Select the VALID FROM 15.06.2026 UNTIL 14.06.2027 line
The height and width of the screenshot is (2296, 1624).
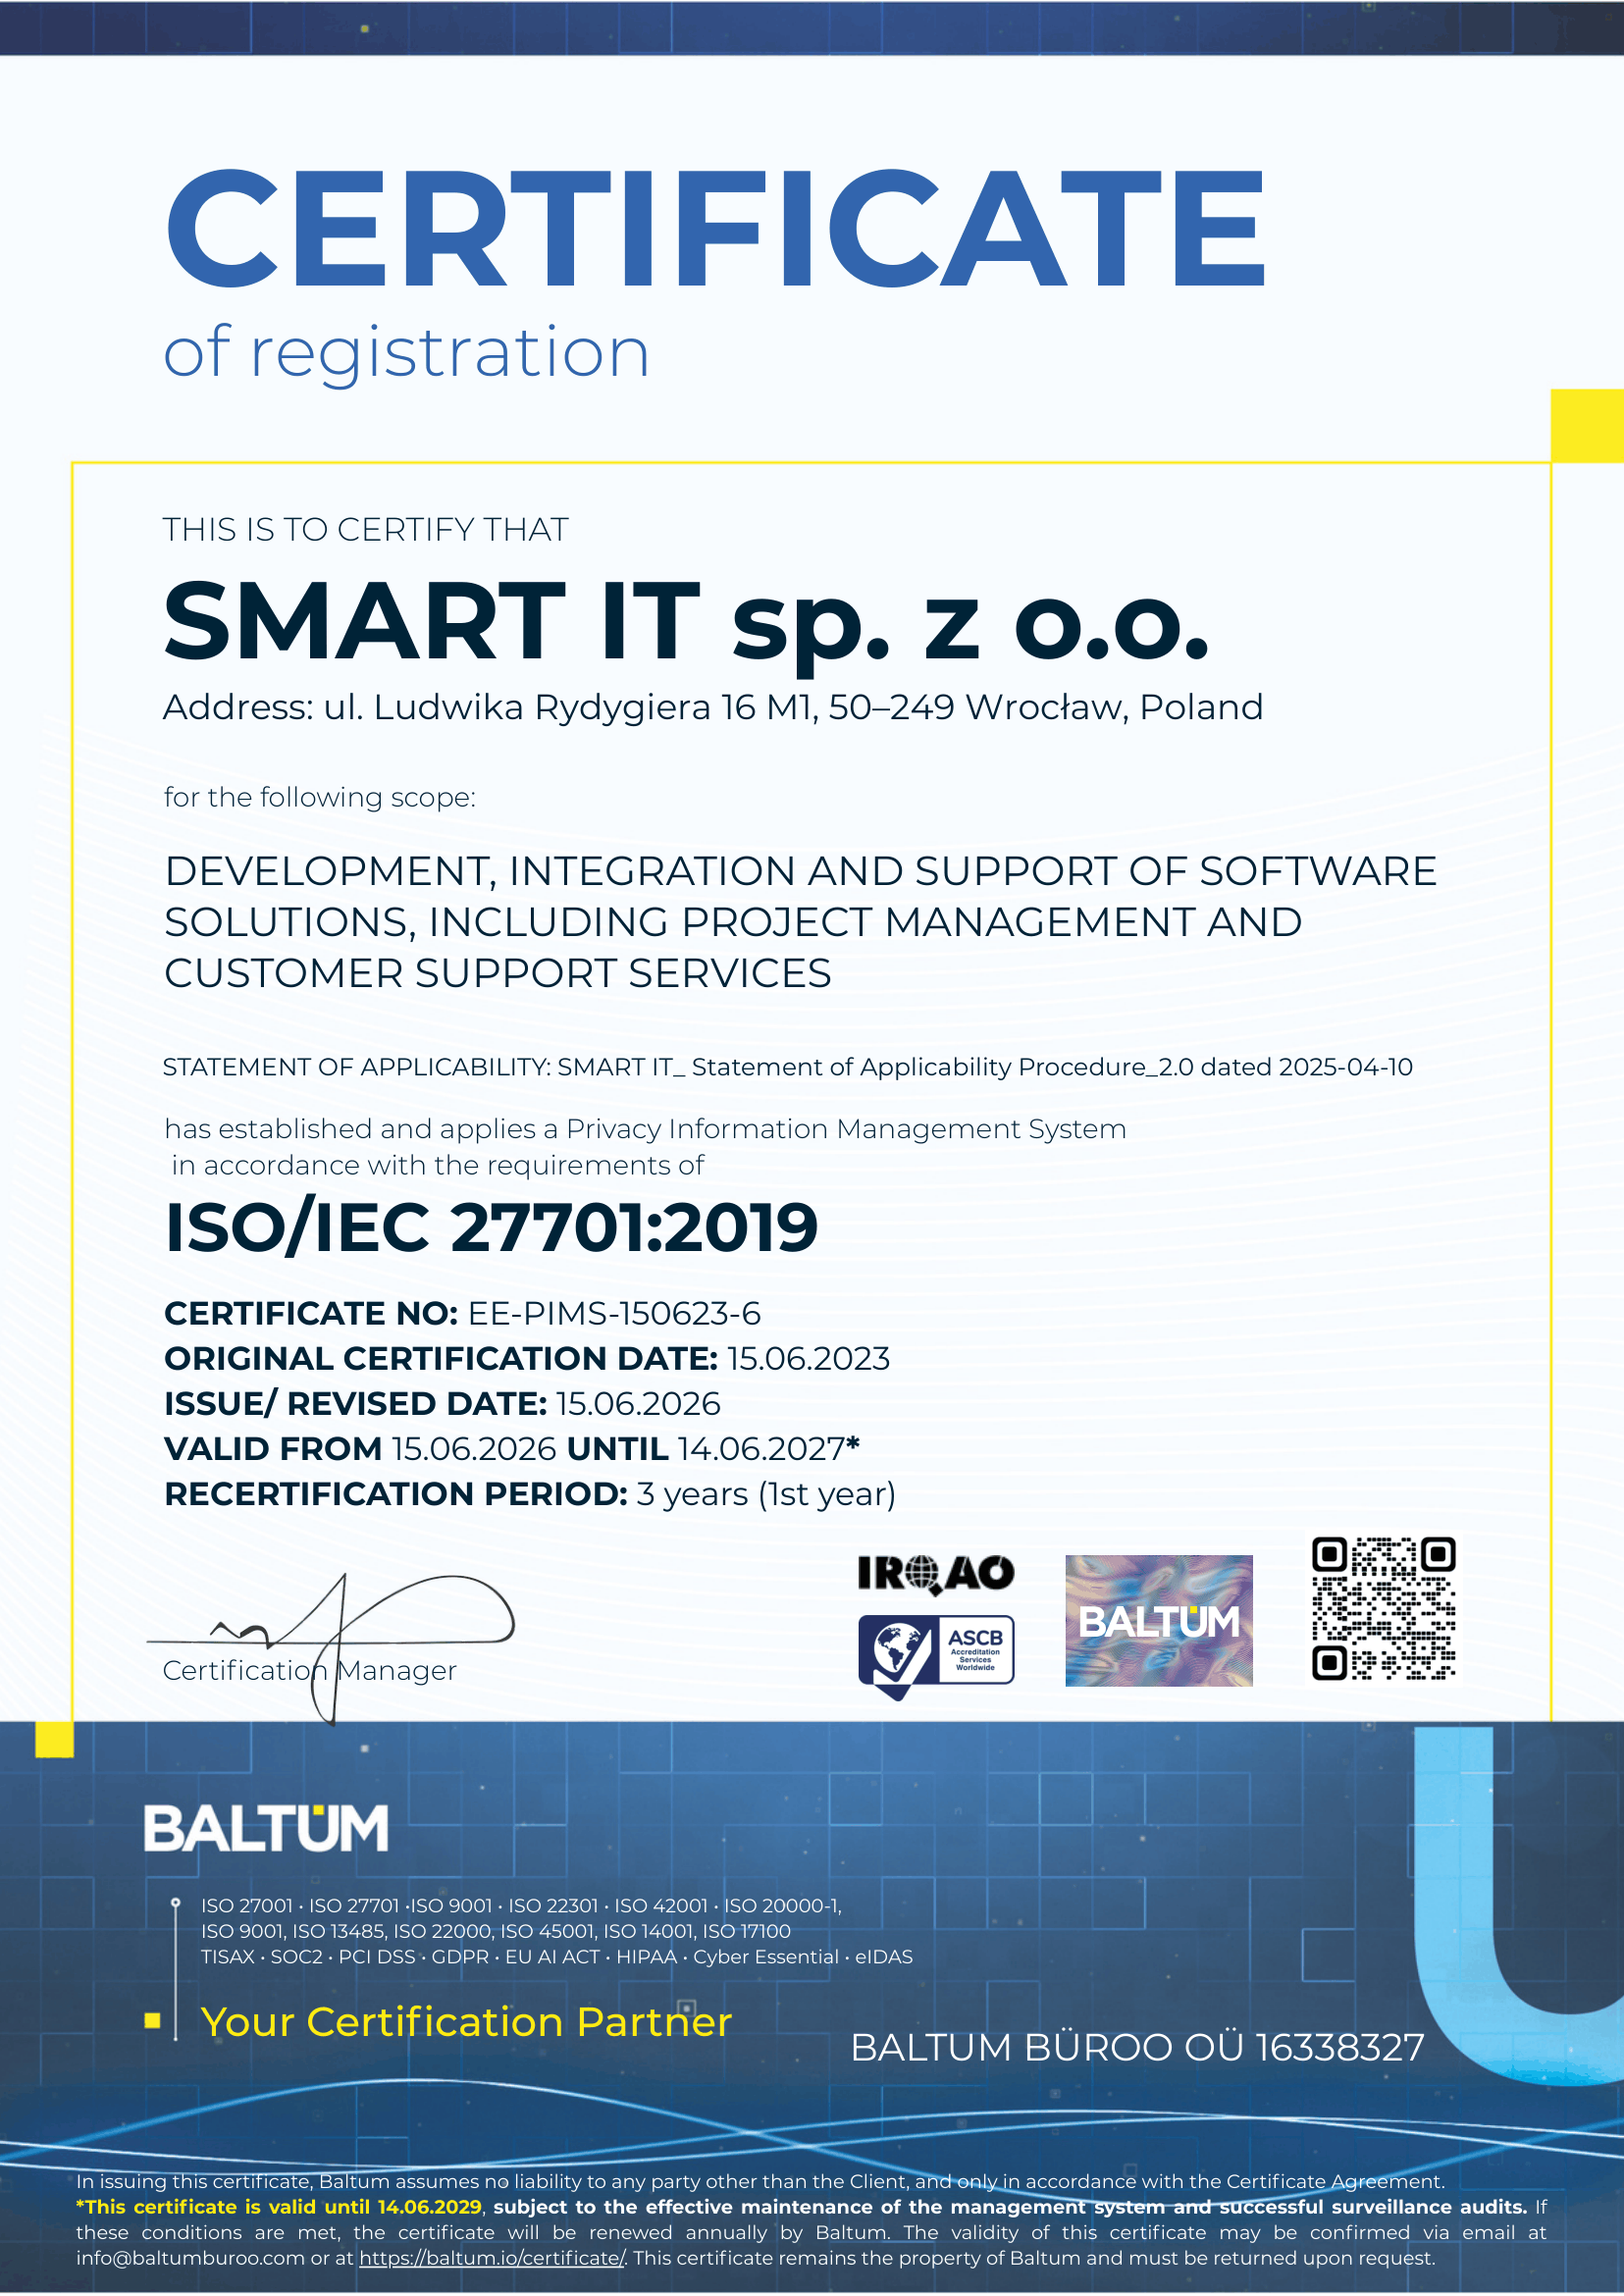click(512, 1448)
